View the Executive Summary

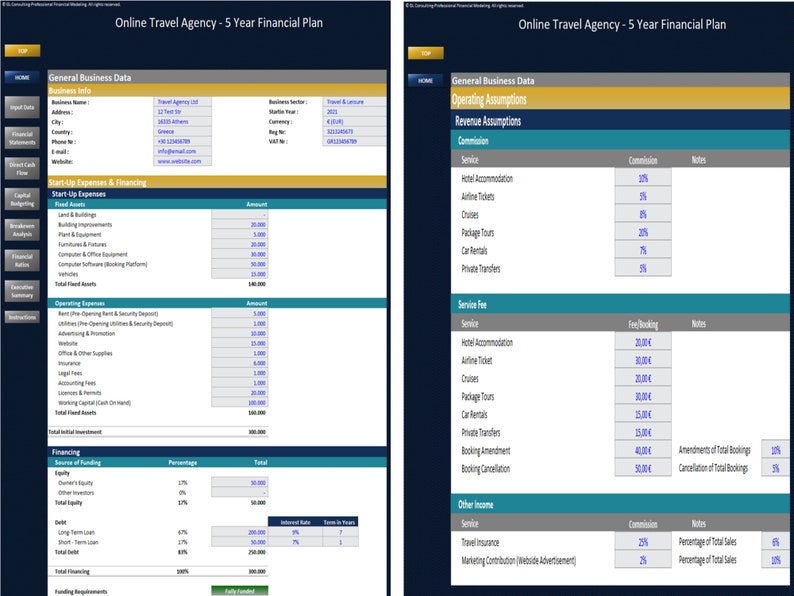point(22,291)
